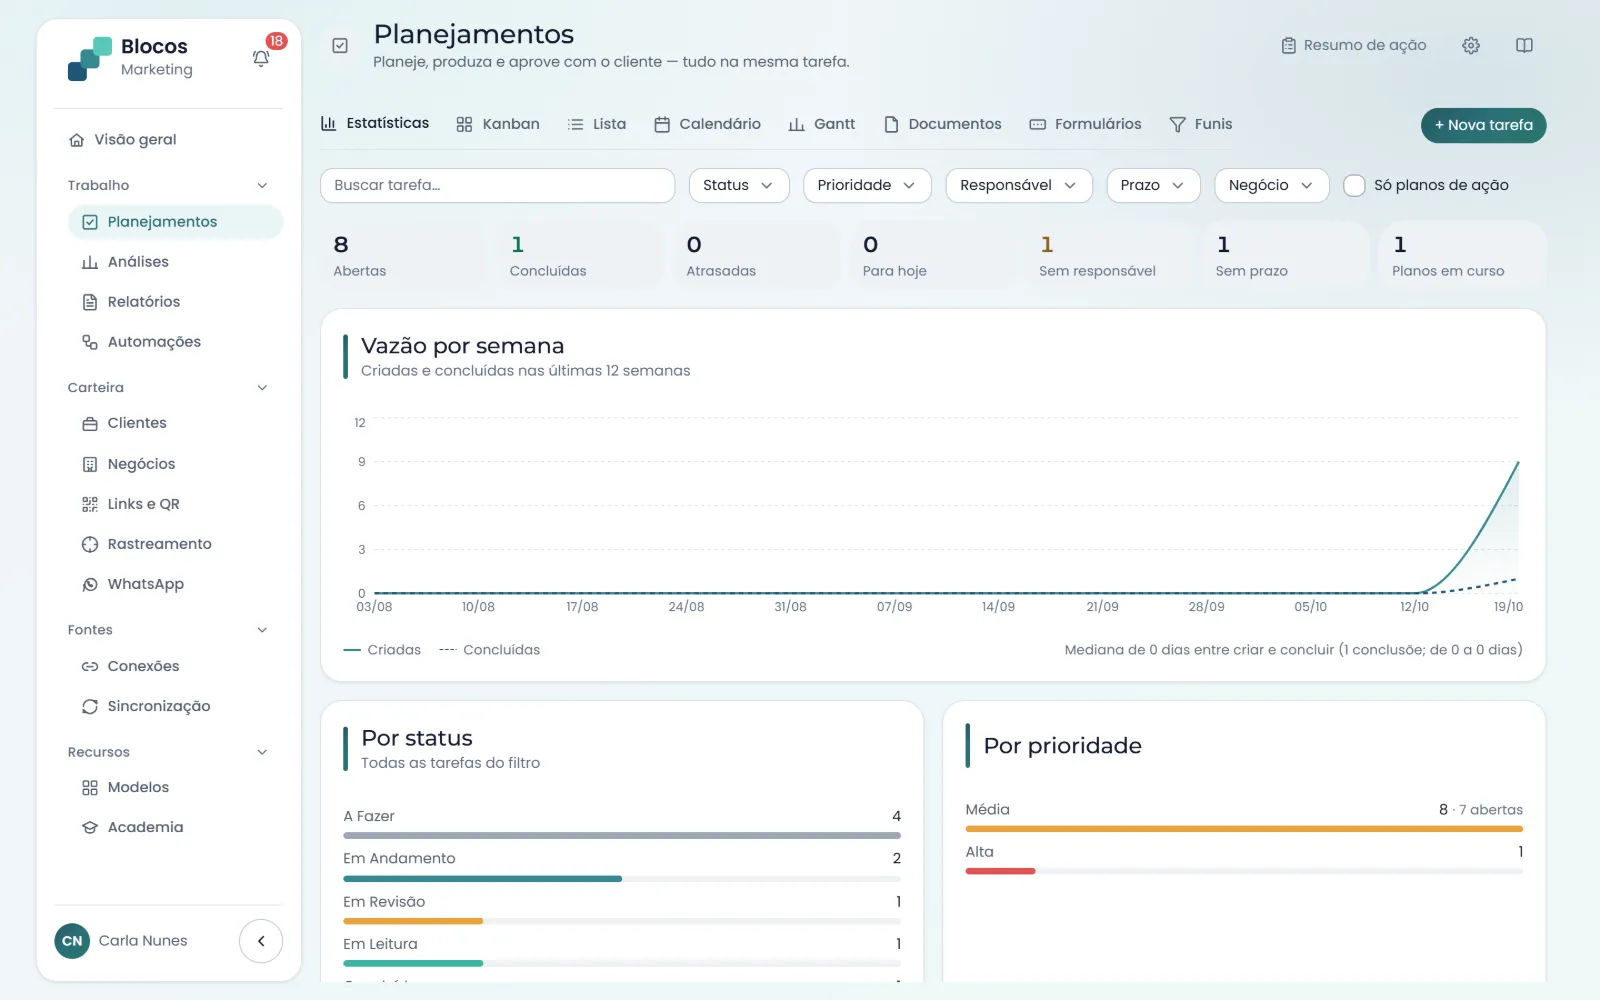
Task: Collapse the Carteira sidebar section
Action: [262, 388]
